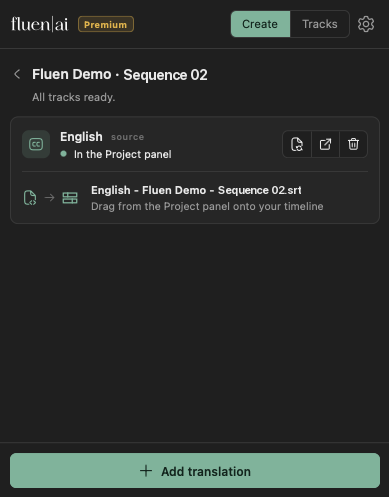Open English track via external-link icon

click(x=325, y=144)
